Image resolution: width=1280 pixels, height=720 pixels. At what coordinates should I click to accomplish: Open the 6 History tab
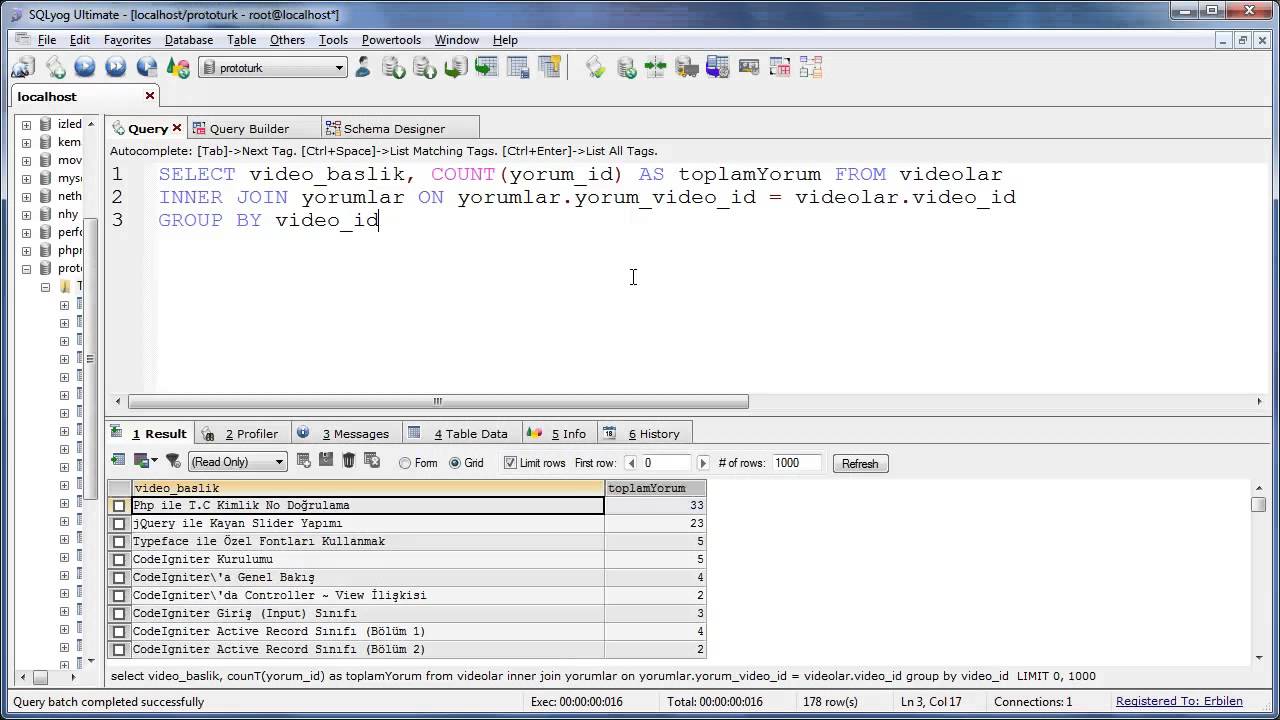[x=643, y=433]
